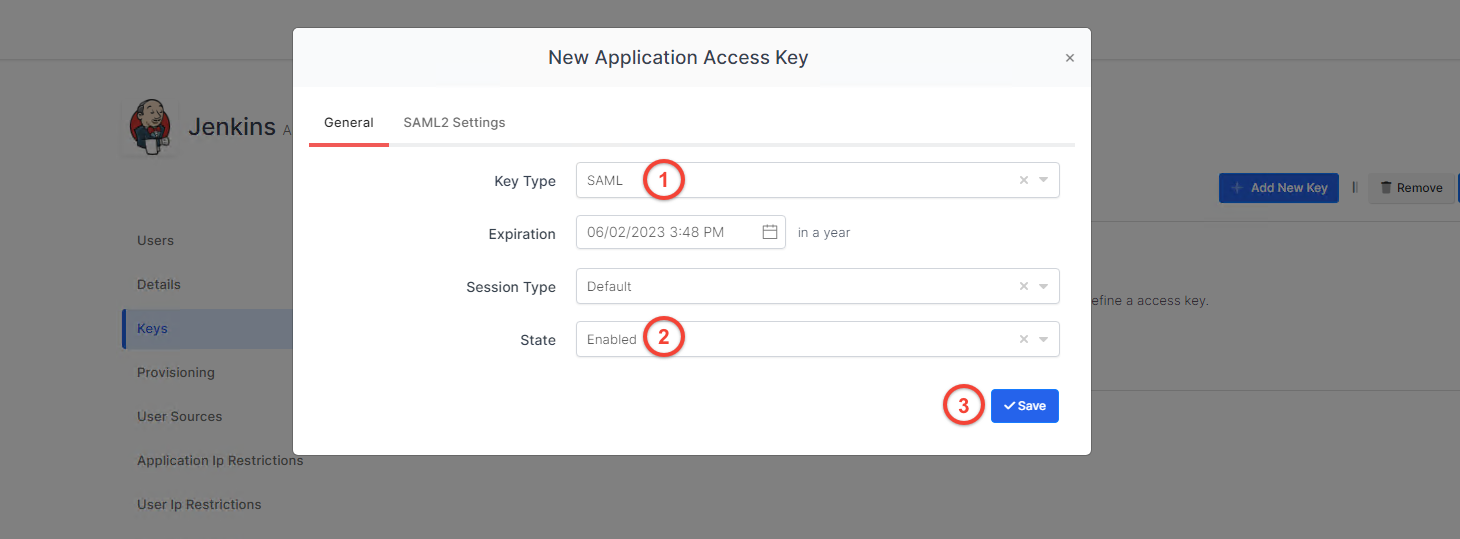The height and width of the screenshot is (539, 1460).
Task: Clear the Default Session Type value
Action: pos(1023,286)
